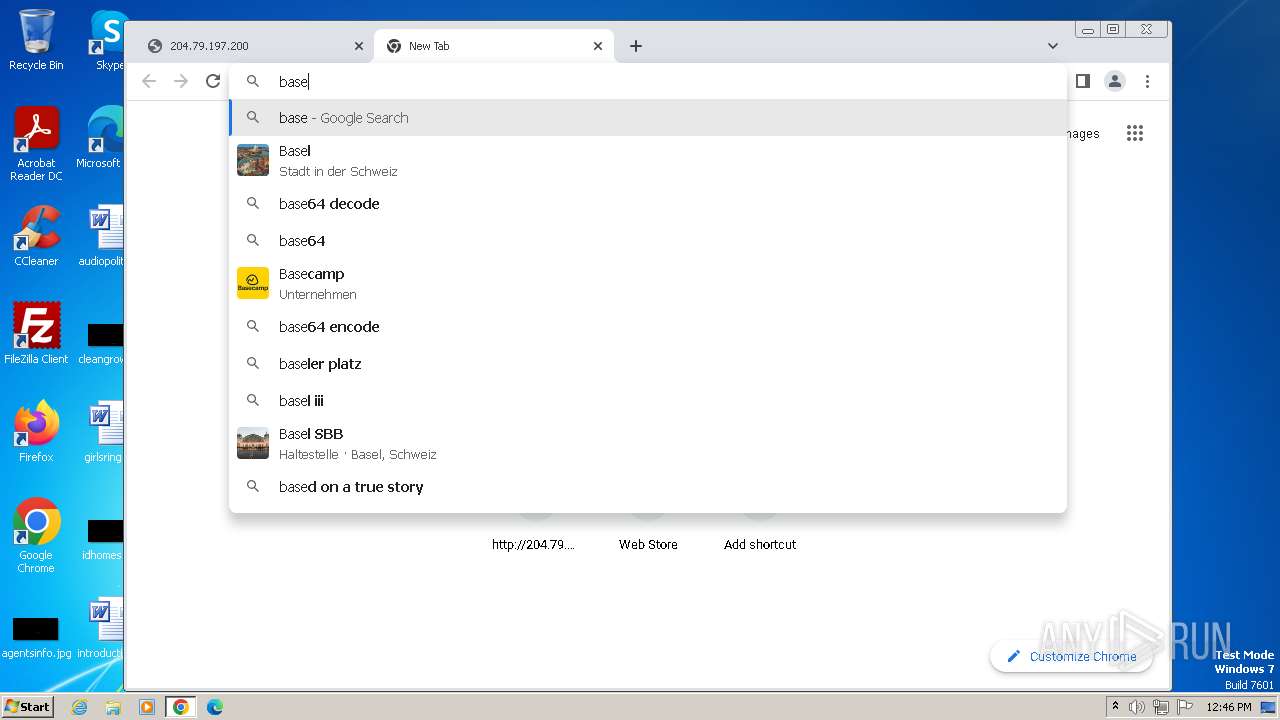Switch to the New Tab tab

493,46
